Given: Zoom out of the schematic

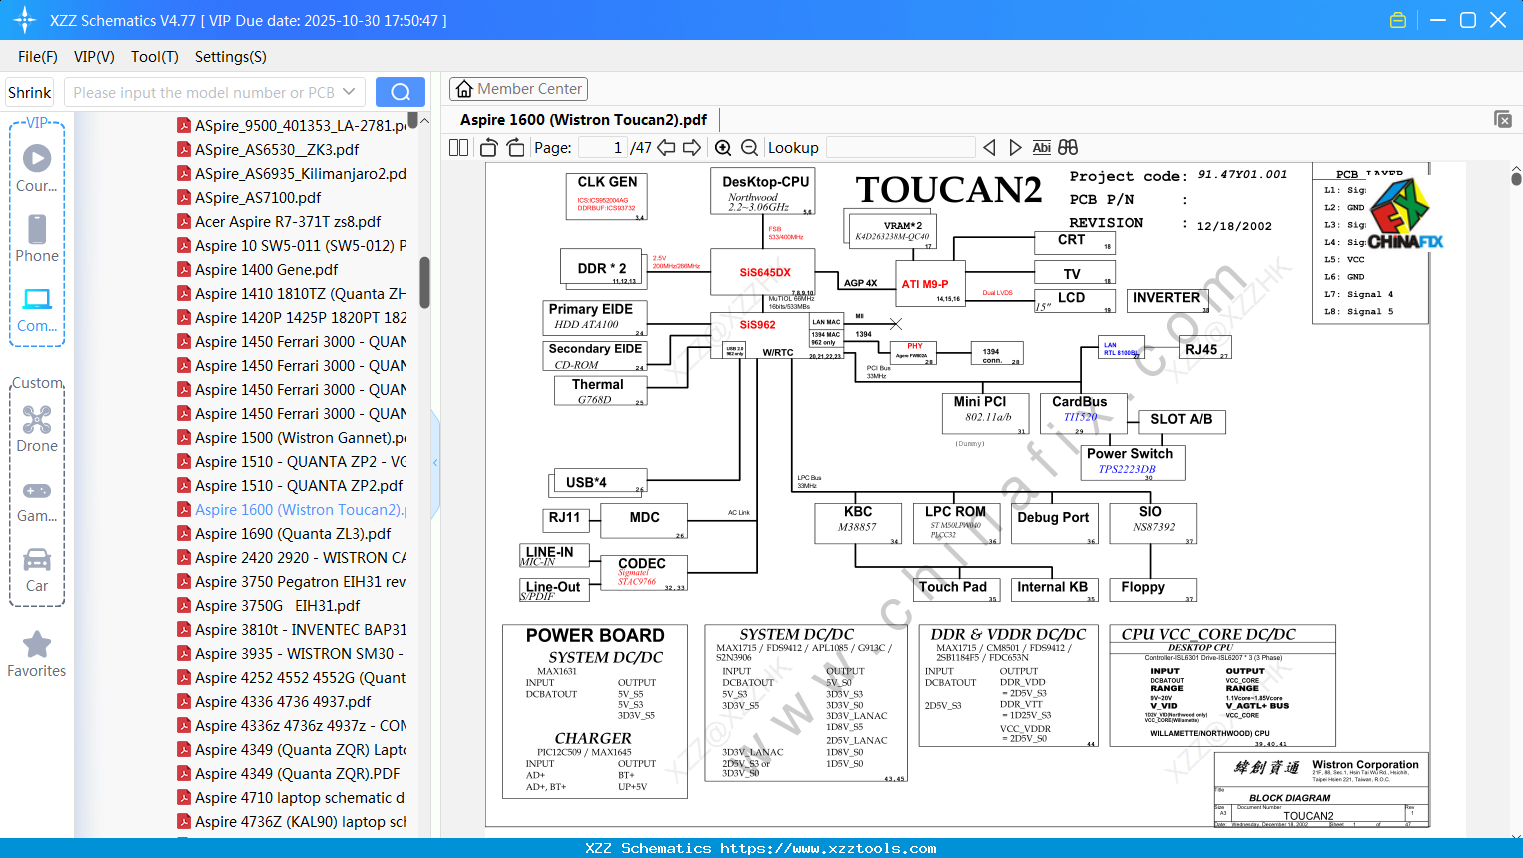Looking at the screenshot, I should (749, 147).
